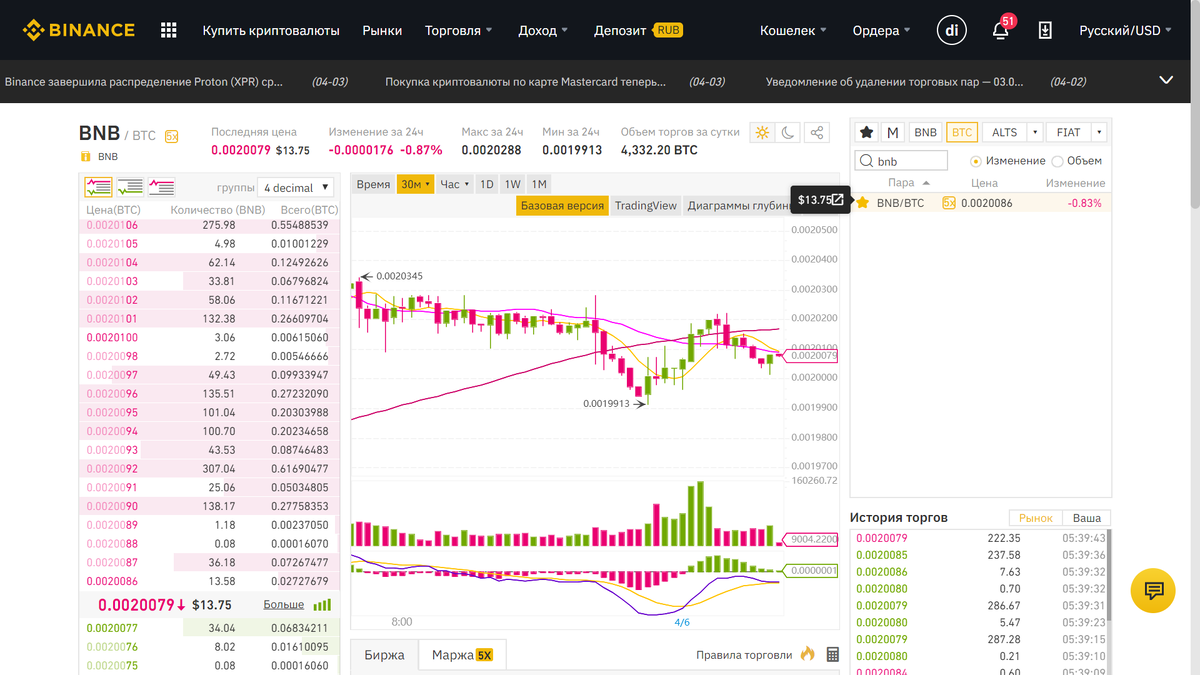Show buy orders only view
The image size is (1200, 675).
(130, 186)
